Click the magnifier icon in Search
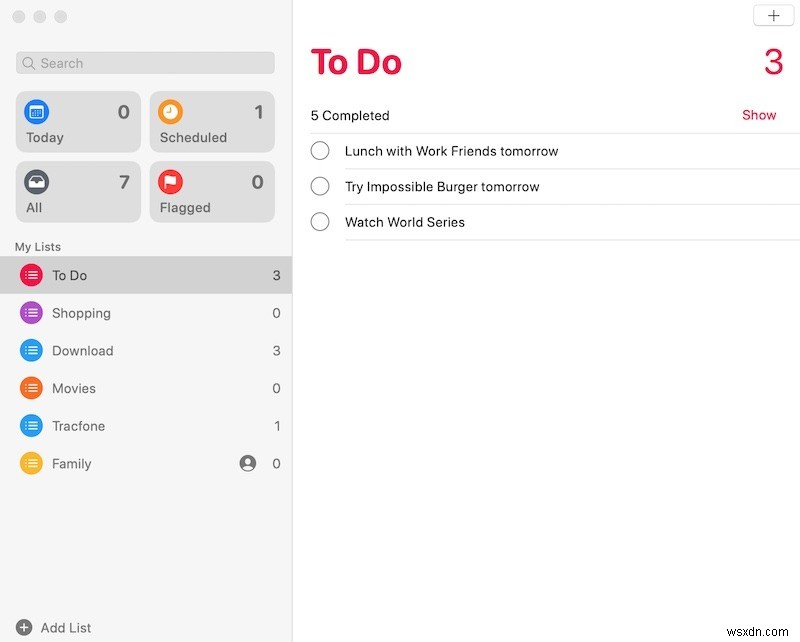Image resolution: width=800 pixels, height=642 pixels. pos(29,63)
